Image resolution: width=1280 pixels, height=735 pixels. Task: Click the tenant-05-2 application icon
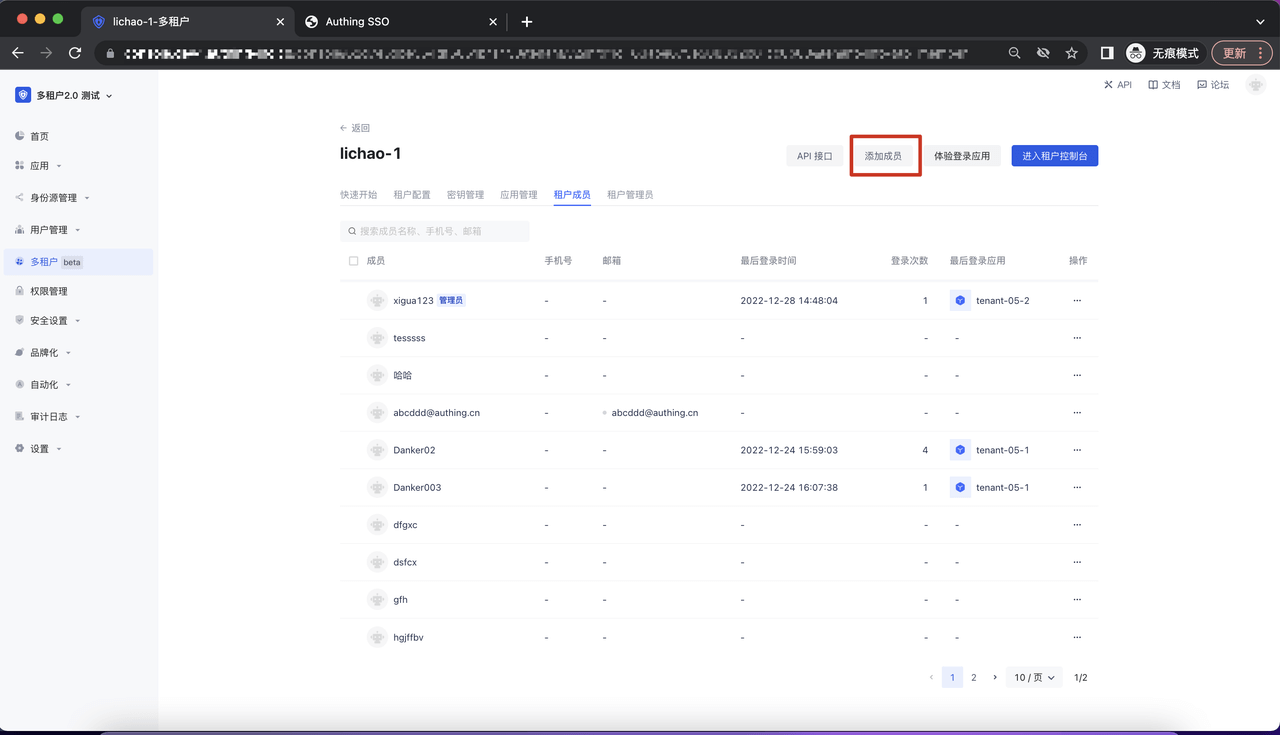[x=960, y=300]
